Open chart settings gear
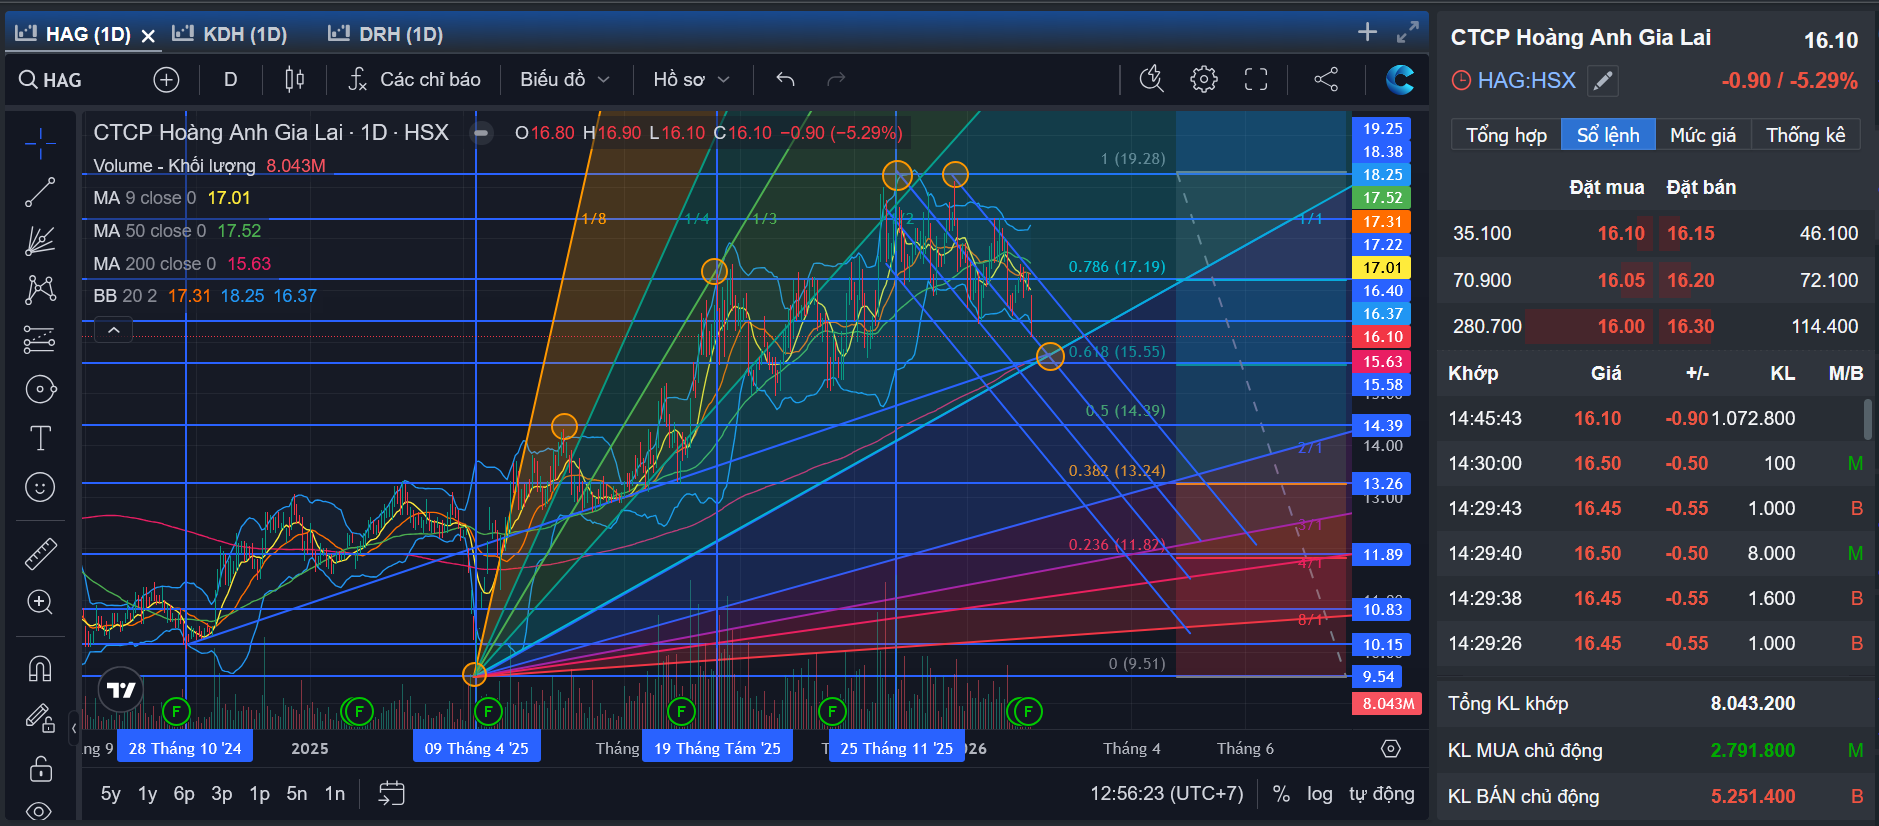 [1204, 79]
